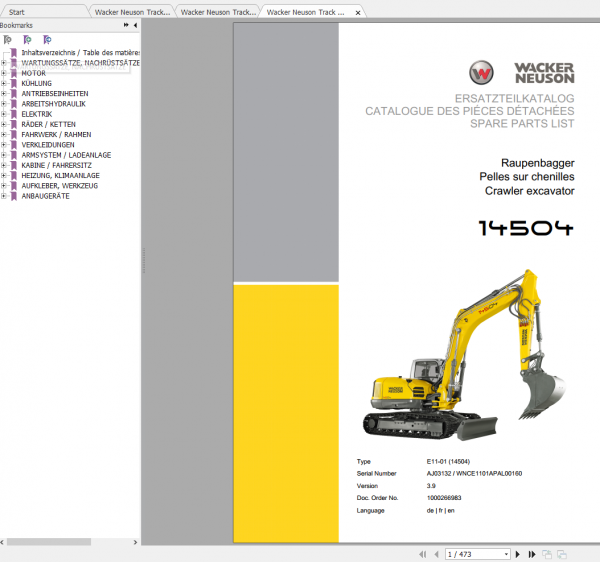Screen dimensions: 600x562
Task: Click the bookmarks horizontal scrollbar thumb
Action: (x=49, y=542)
